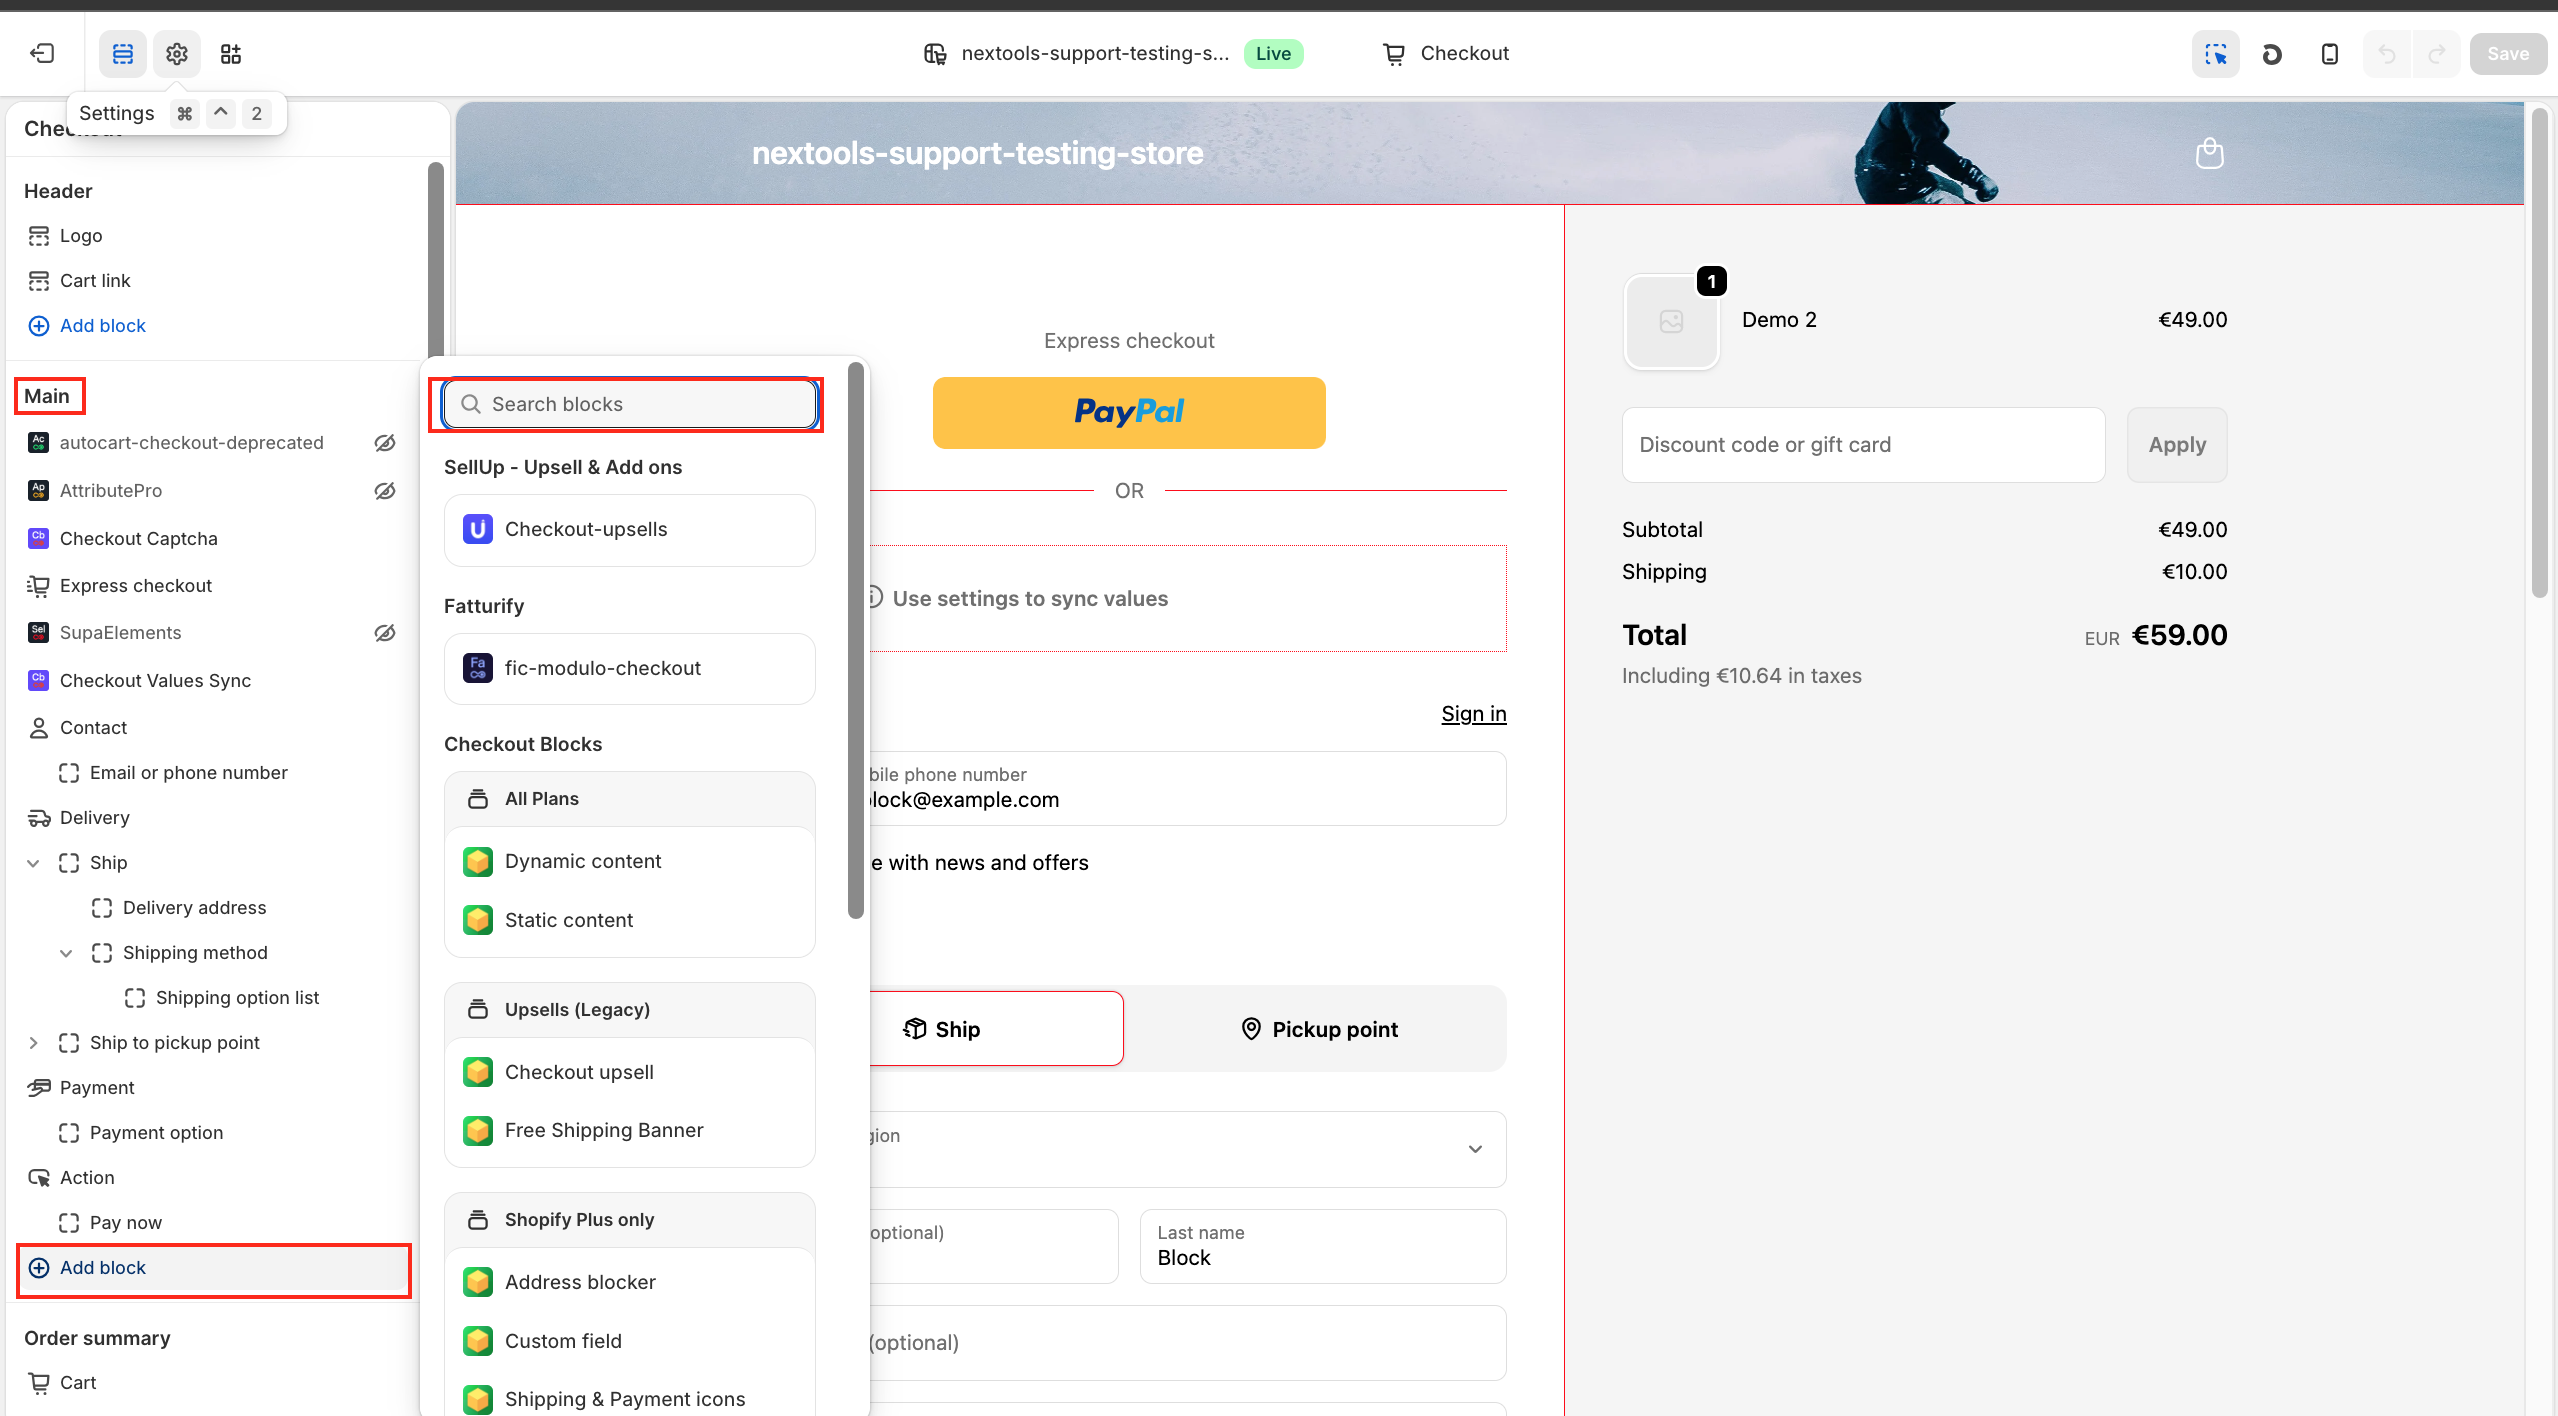Screen dimensions: 2558x1416
Task: Open the Sections panel icon
Action: point(123,54)
